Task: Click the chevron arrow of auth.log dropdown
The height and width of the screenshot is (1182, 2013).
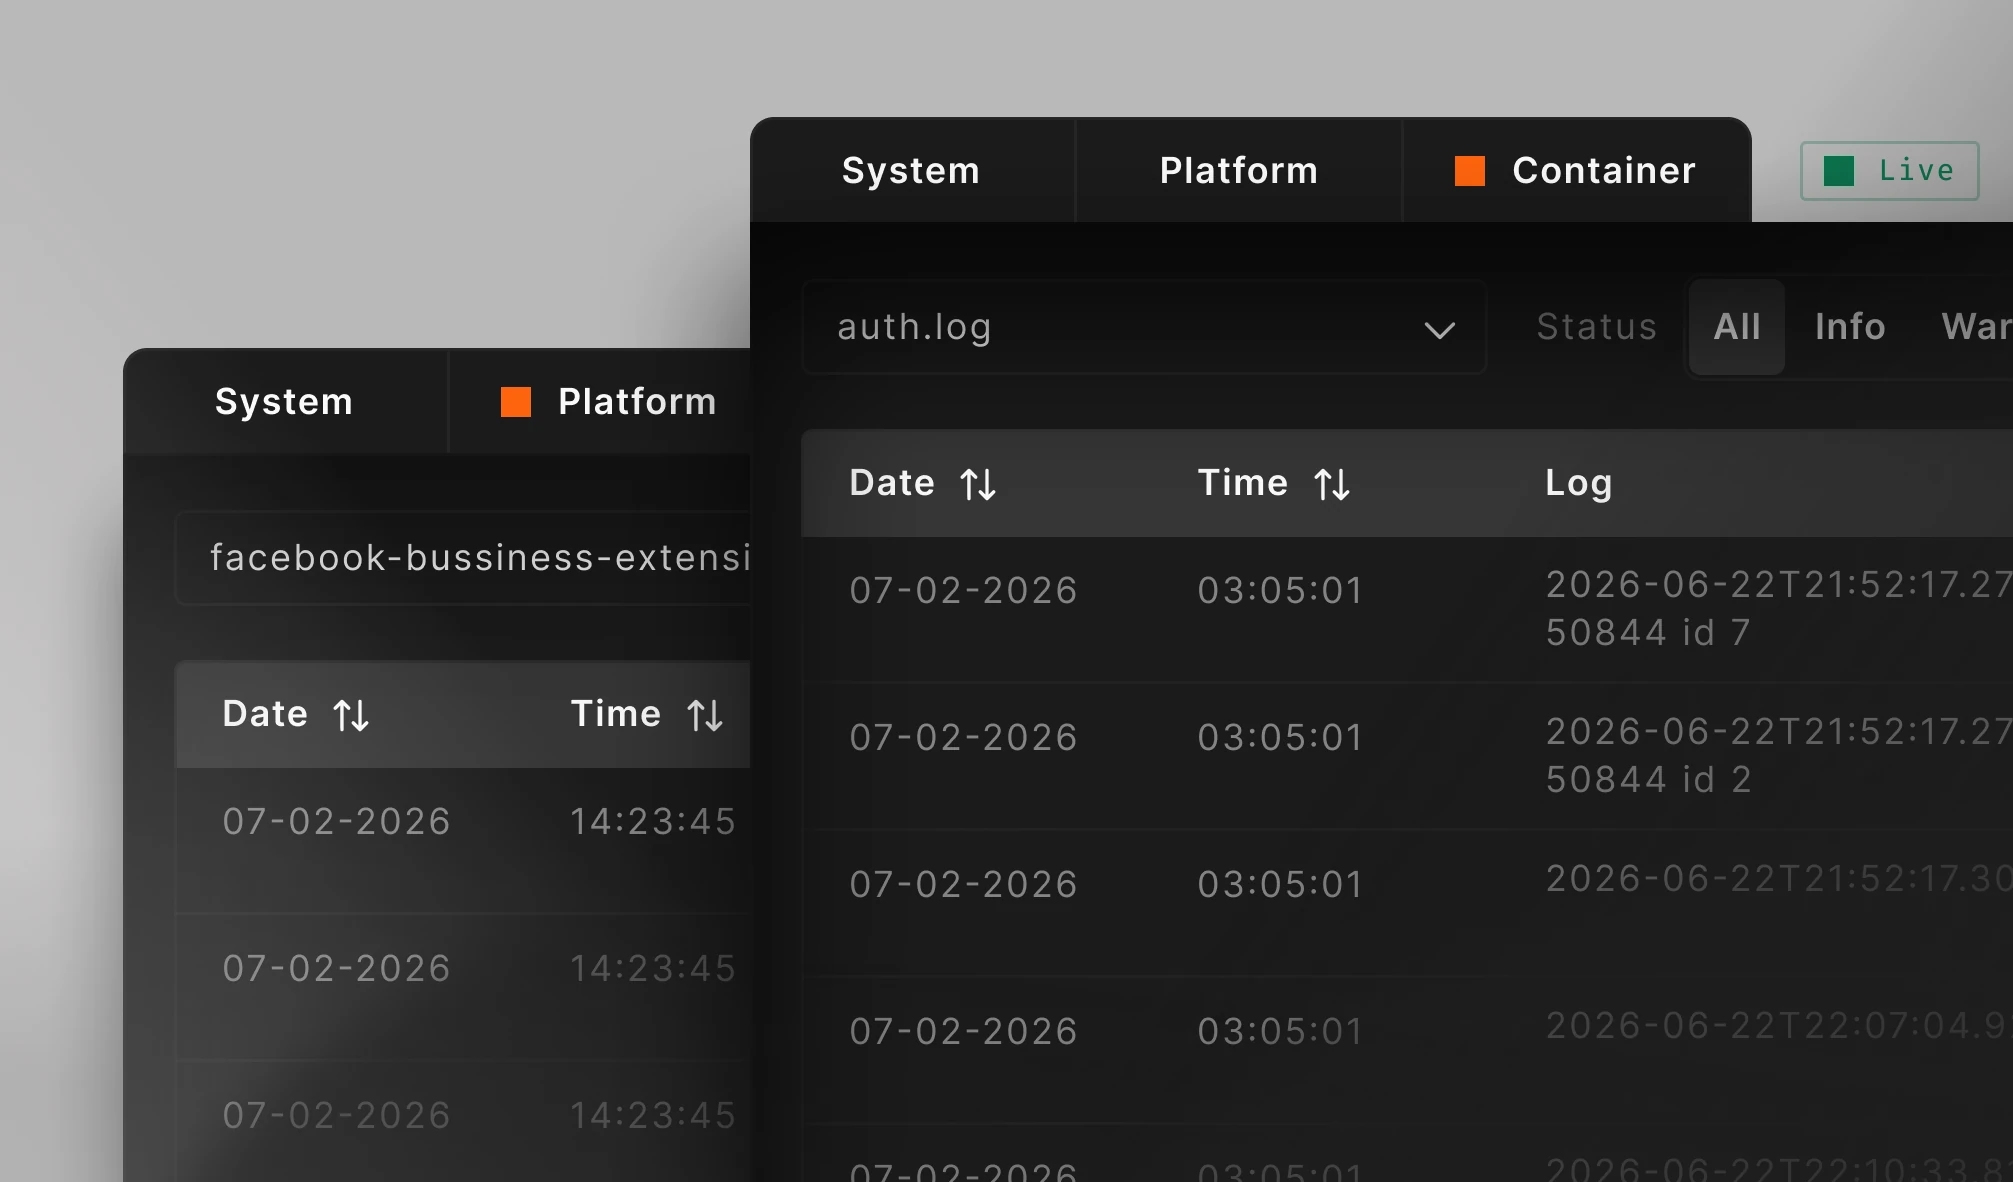Action: [x=1439, y=330]
